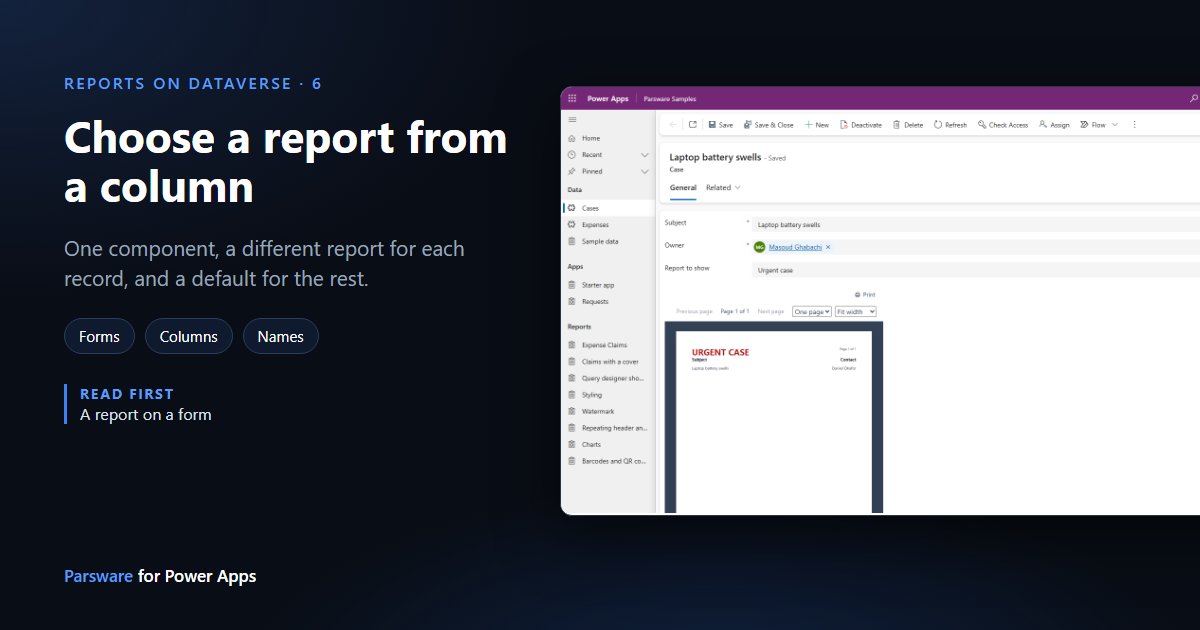Open the Flow dropdown in the toolbar

[1098, 125]
